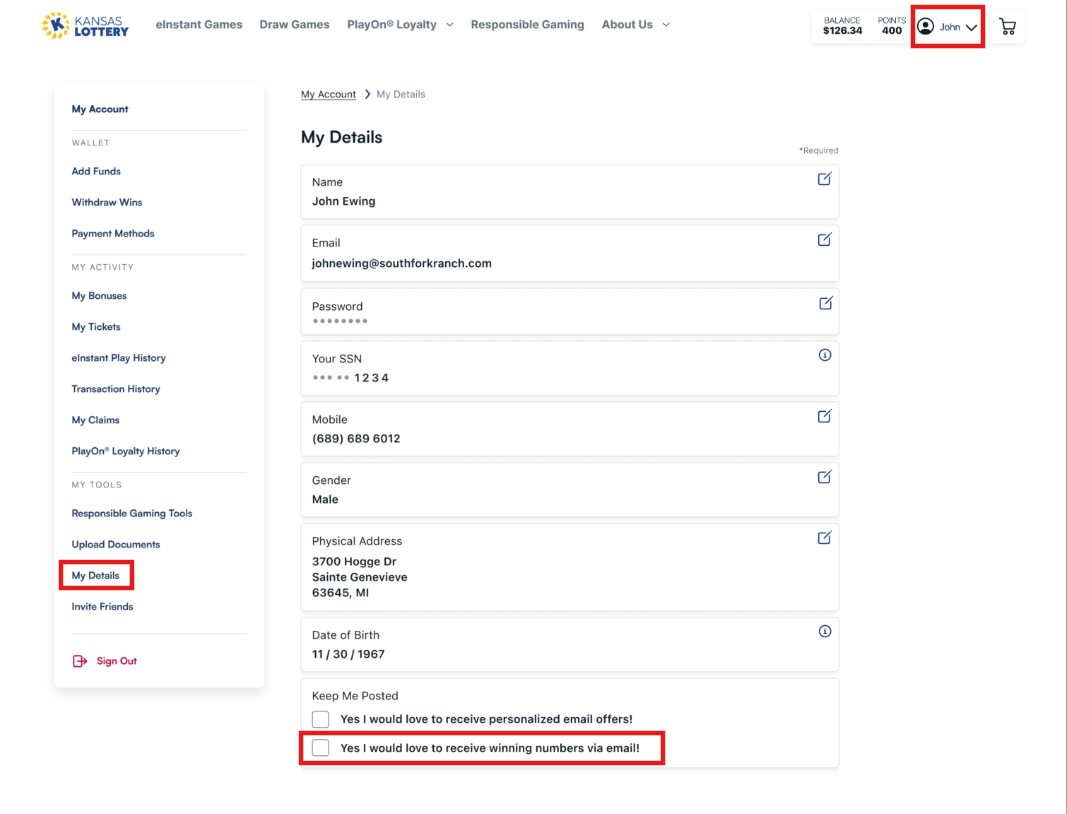View PlayOn Loyalty History
Viewport: 1067px width, 814px height.
point(126,451)
